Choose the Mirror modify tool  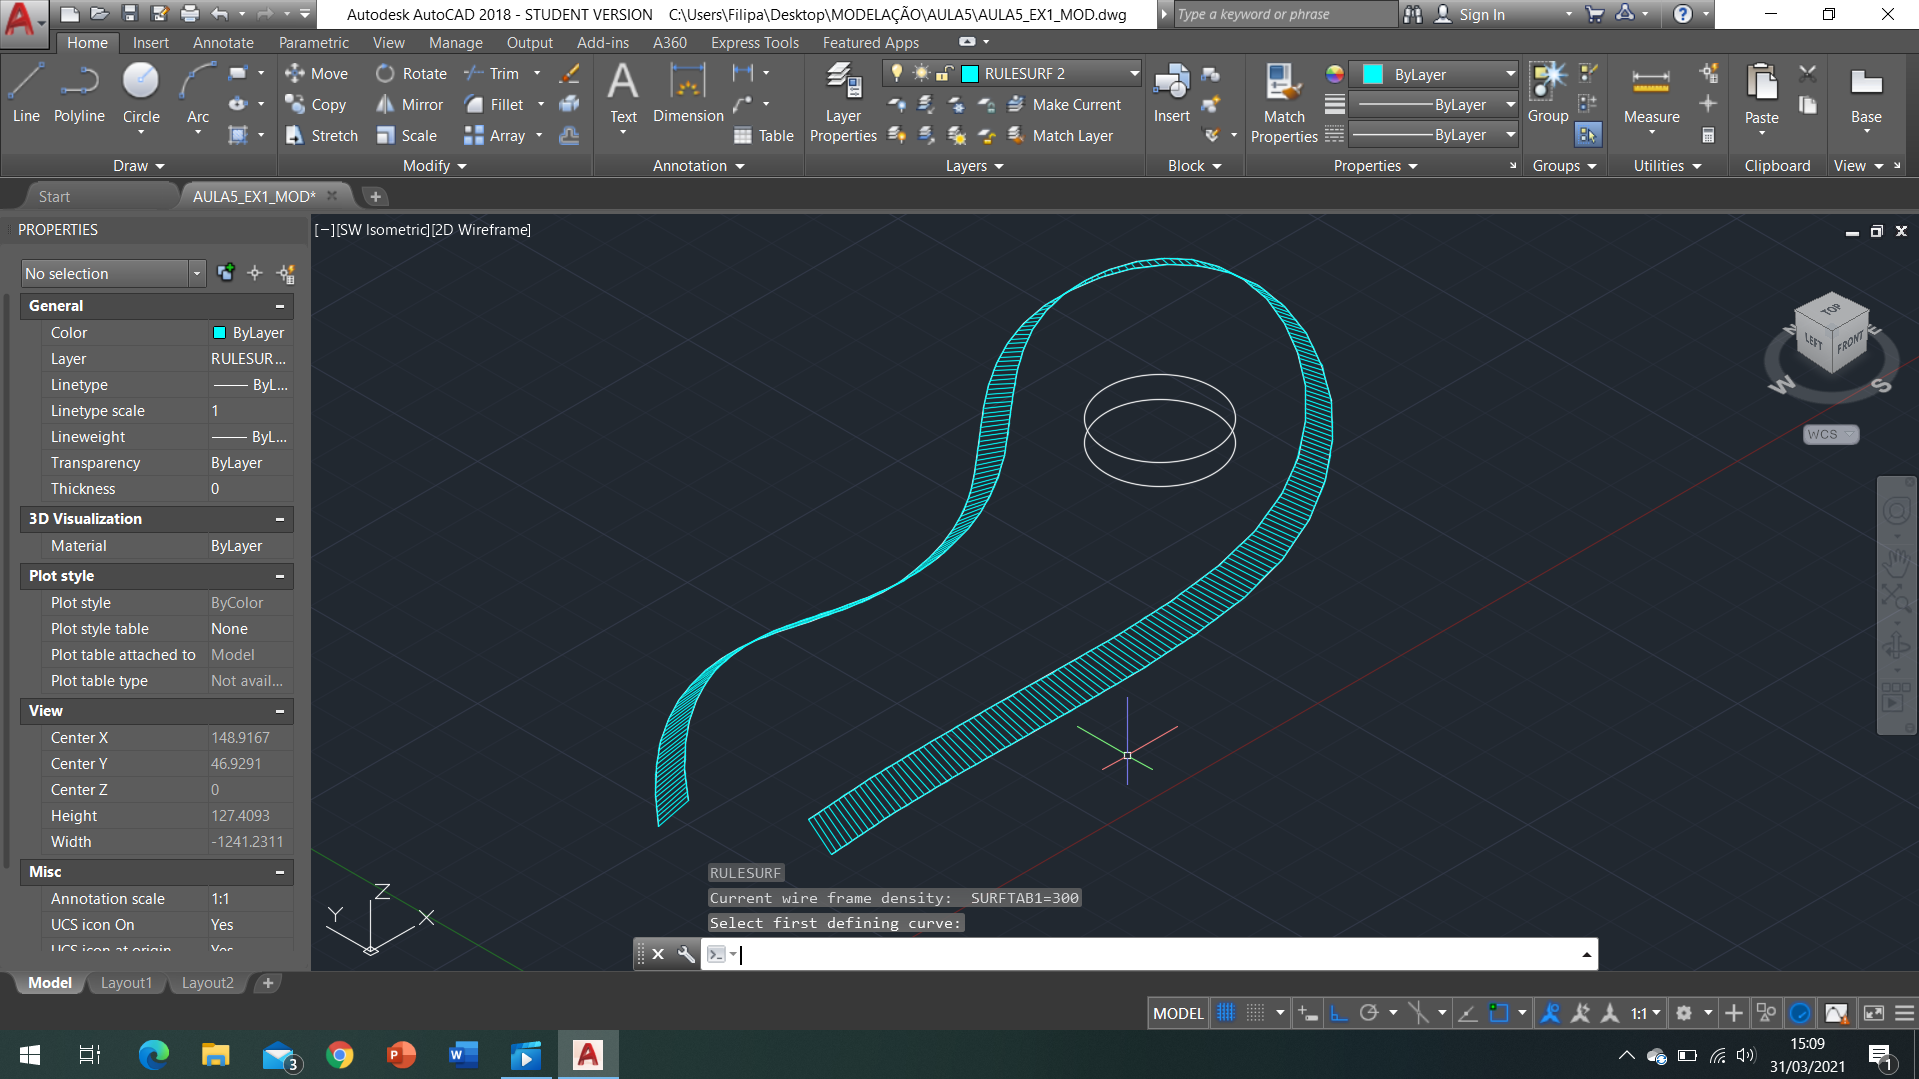coord(410,105)
